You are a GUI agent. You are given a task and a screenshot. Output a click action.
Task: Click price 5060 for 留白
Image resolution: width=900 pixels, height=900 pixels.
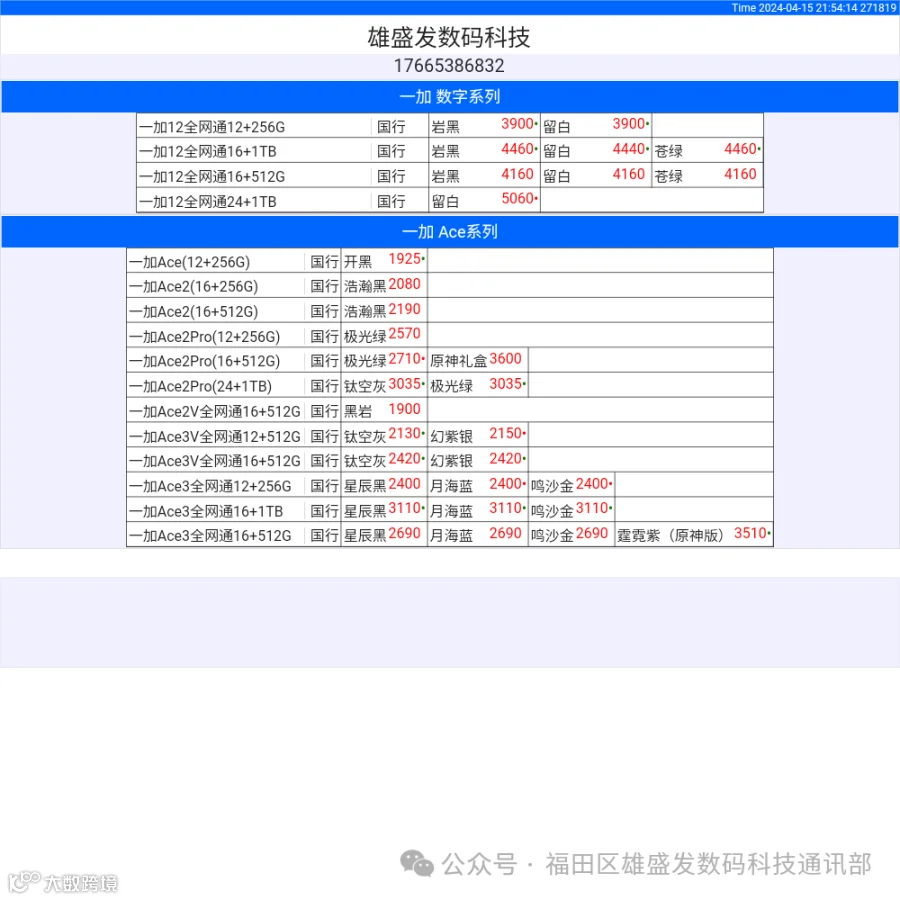518,199
